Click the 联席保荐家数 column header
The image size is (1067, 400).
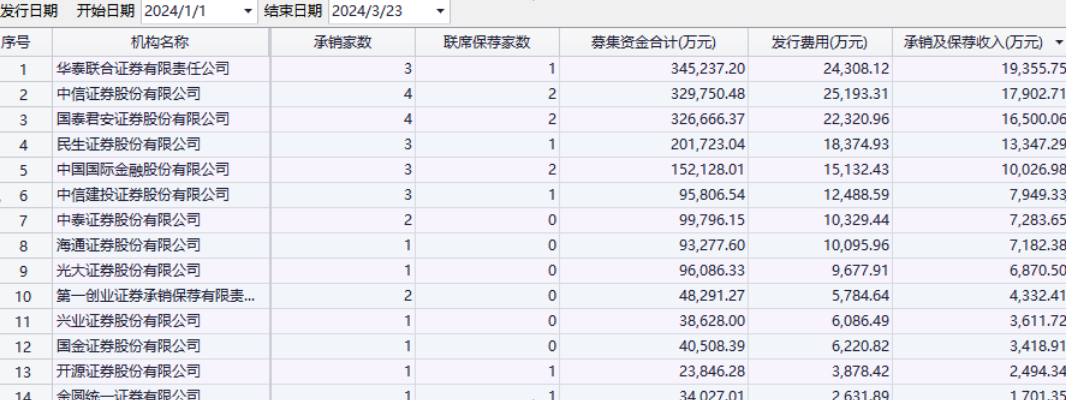(486, 43)
